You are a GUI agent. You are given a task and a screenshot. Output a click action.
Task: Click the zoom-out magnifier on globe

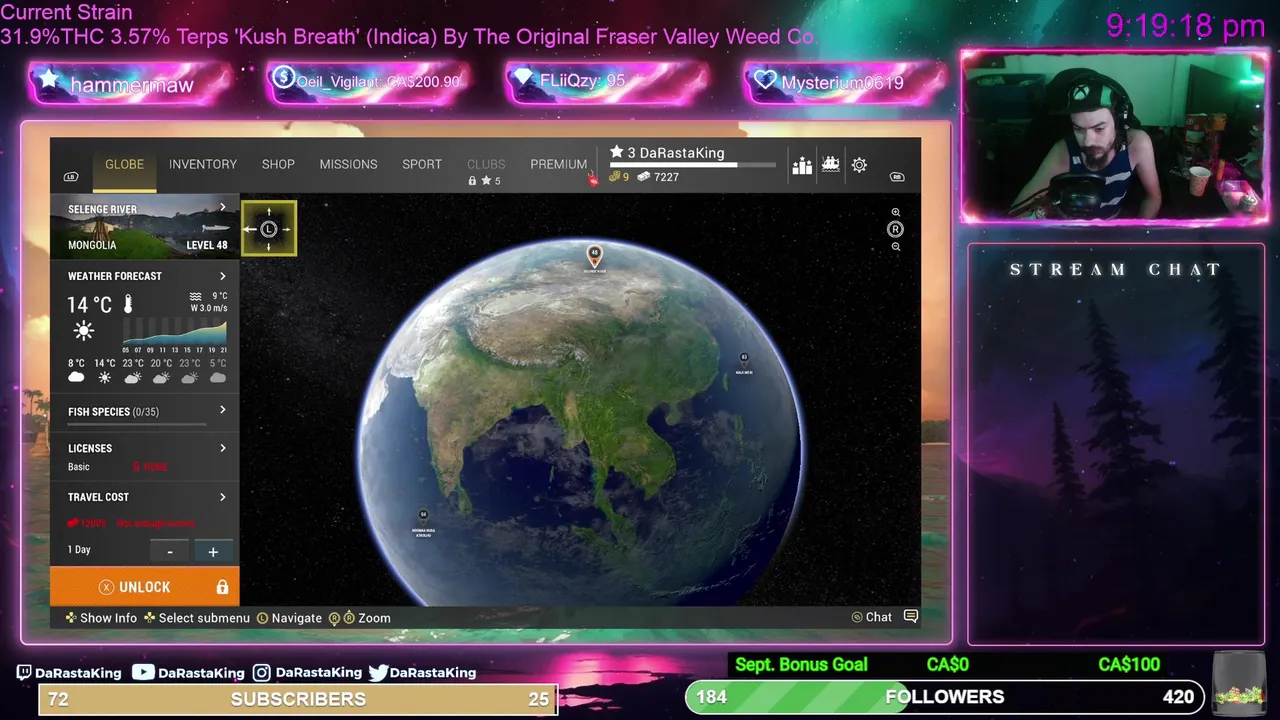click(896, 246)
